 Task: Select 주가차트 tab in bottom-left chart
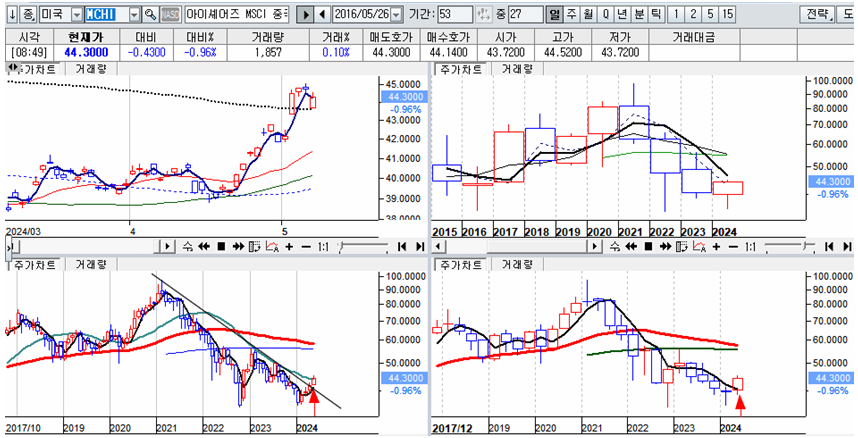[34, 265]
